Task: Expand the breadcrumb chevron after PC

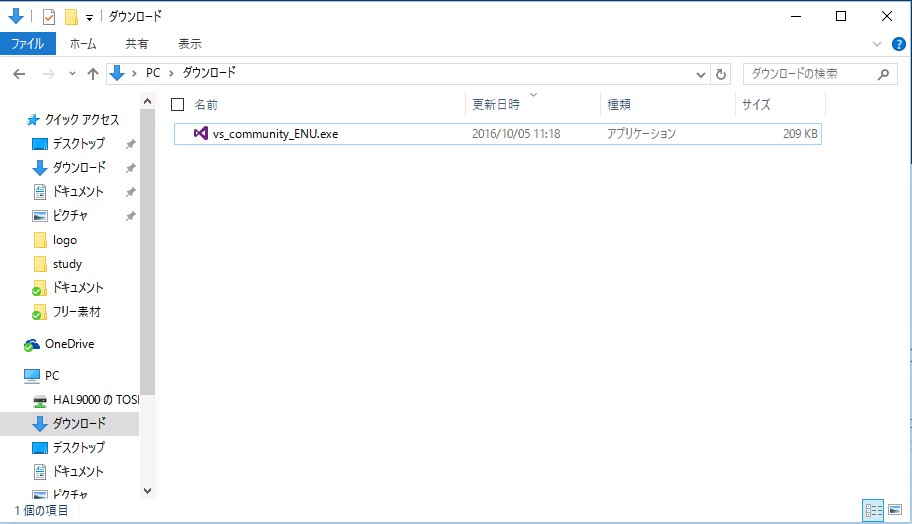Action: (x=171, y=73)
